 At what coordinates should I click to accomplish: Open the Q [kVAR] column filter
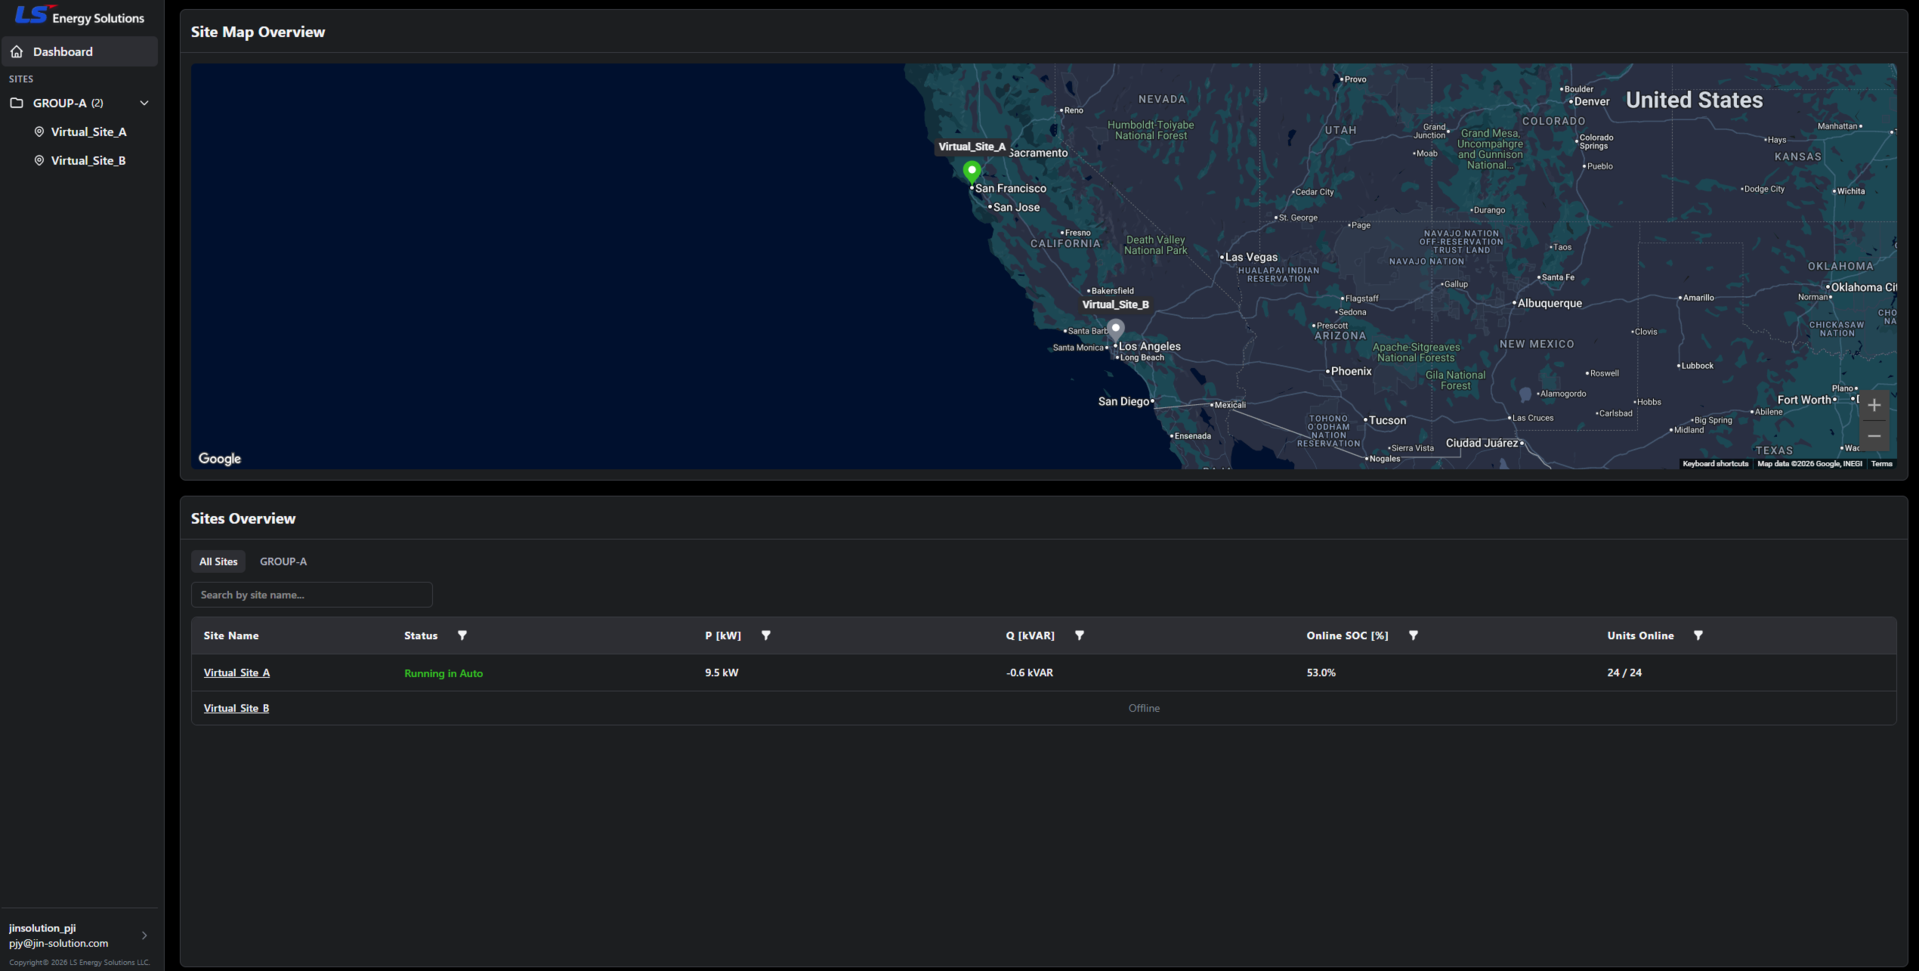tap(1079, 636)
